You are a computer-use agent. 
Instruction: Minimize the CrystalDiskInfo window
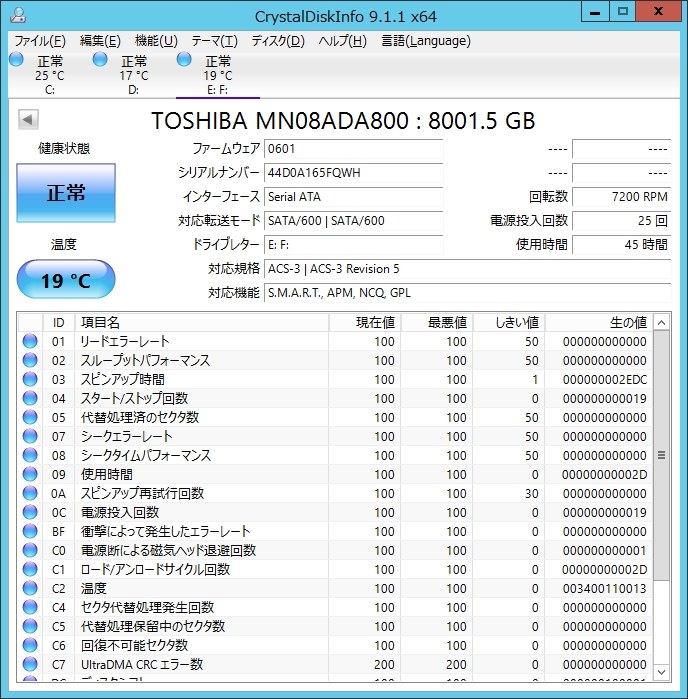pyautogui.click(x=595, y=12)
